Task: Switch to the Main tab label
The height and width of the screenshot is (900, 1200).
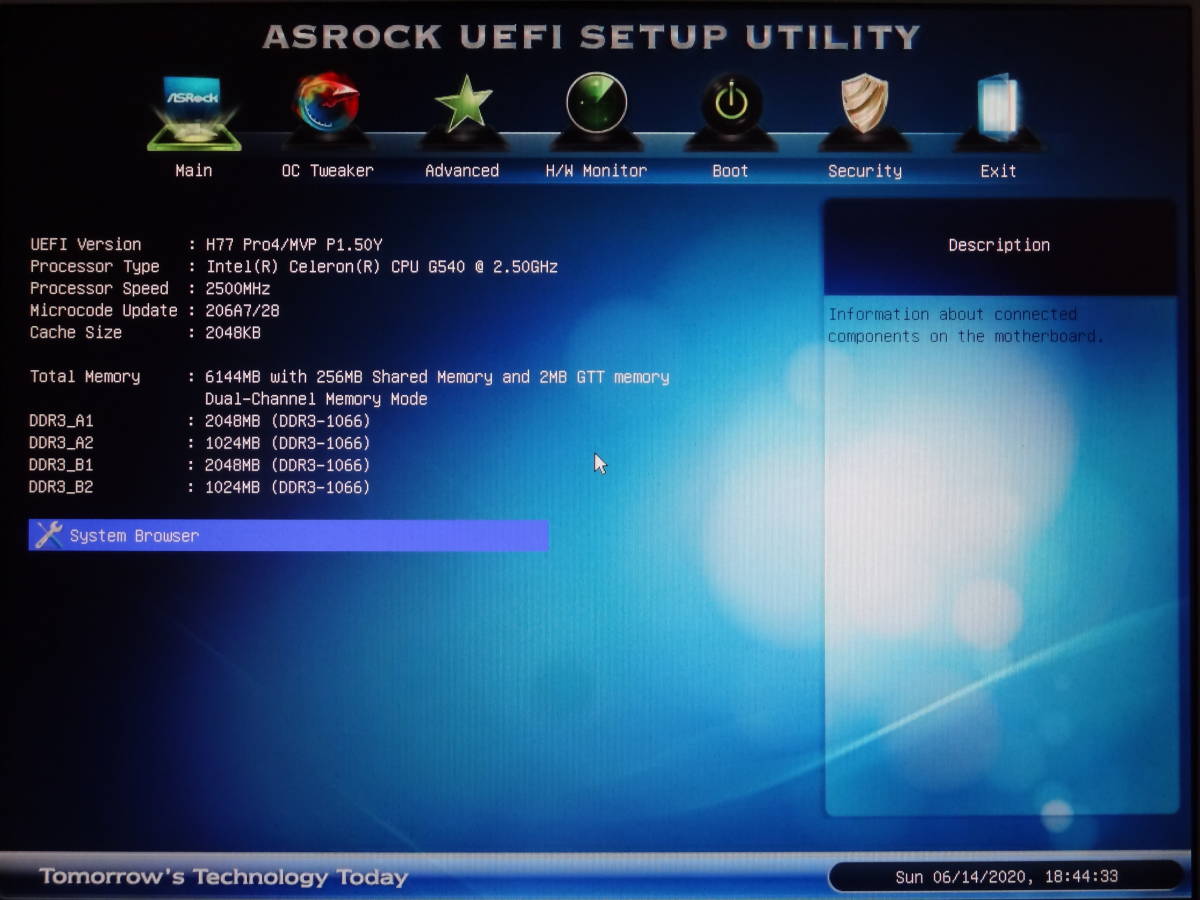Action: (193, 171)
